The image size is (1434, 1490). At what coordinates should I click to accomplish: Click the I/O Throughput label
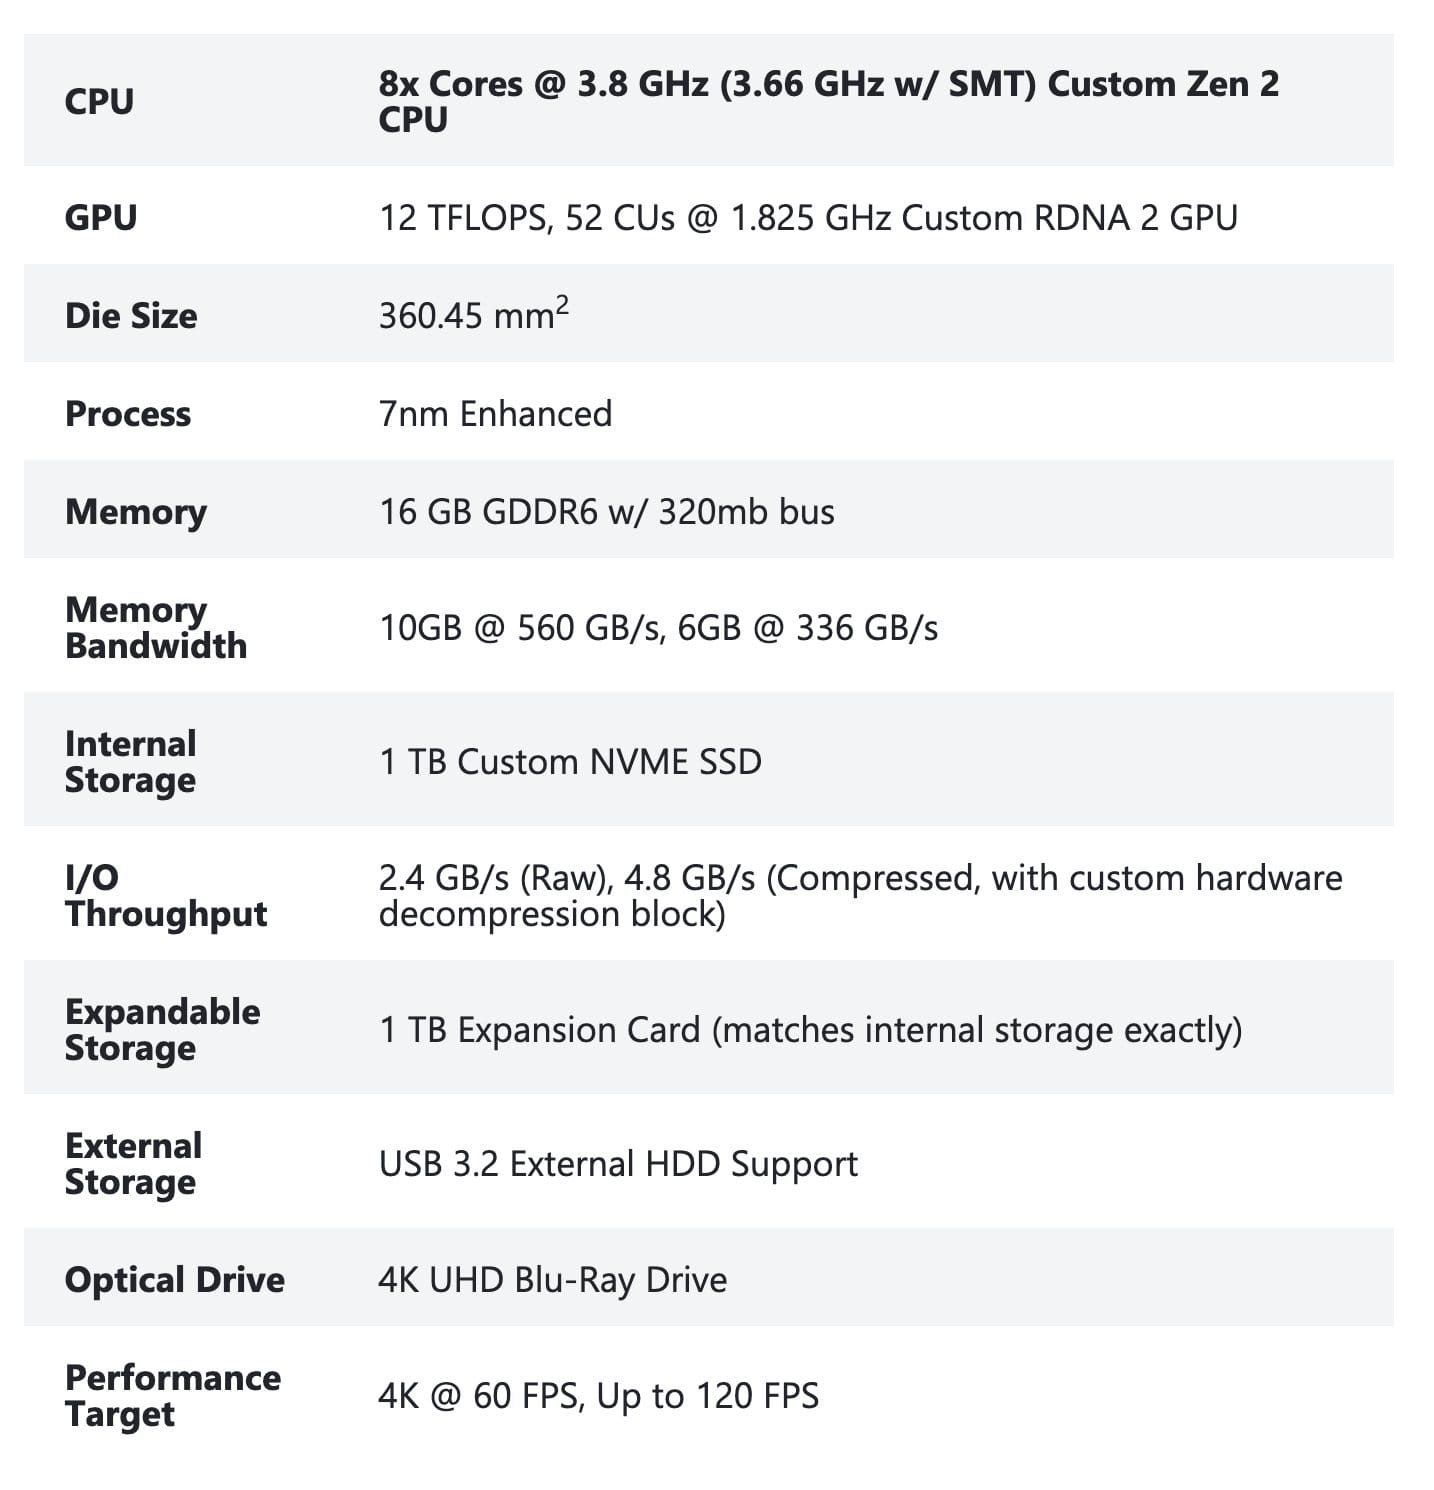click(165, 895)
